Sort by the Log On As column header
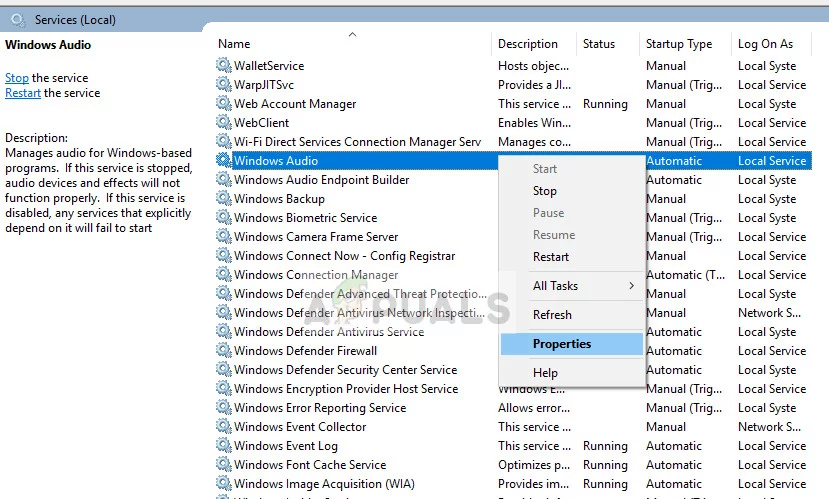 point(765,44)
